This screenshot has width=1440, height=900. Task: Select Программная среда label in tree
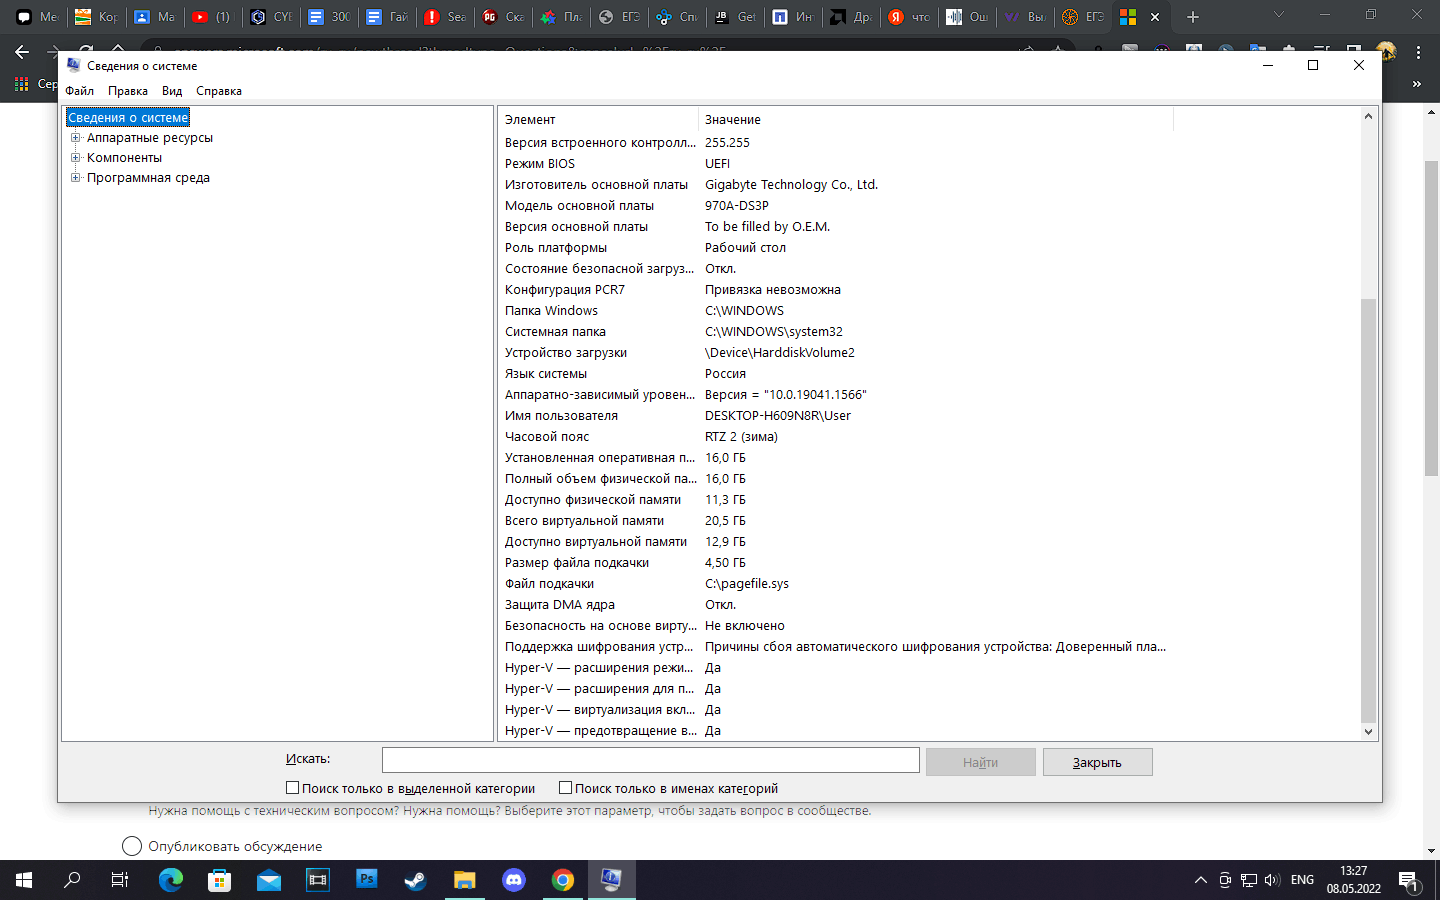pyautogui.click(x=148, y=178)
